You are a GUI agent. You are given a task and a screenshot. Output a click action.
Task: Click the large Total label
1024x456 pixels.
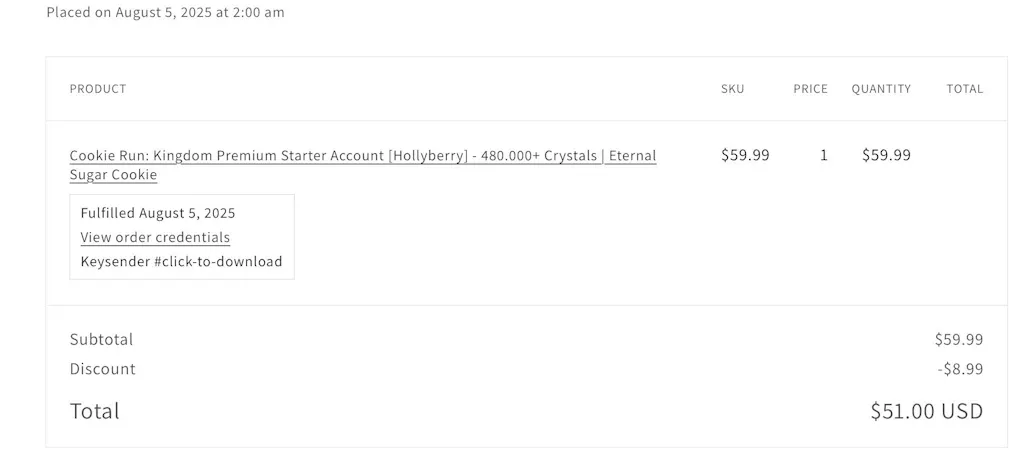[94, 411]
